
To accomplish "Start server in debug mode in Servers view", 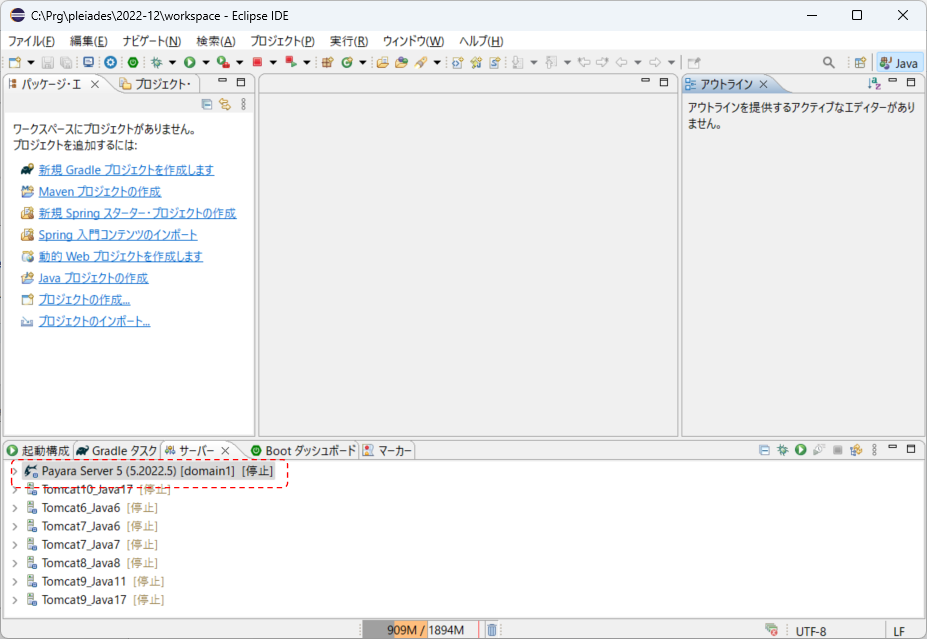I will pos(783,450).
